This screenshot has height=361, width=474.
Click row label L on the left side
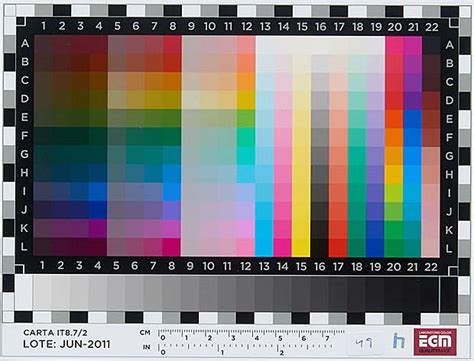[x=24, y=247]
